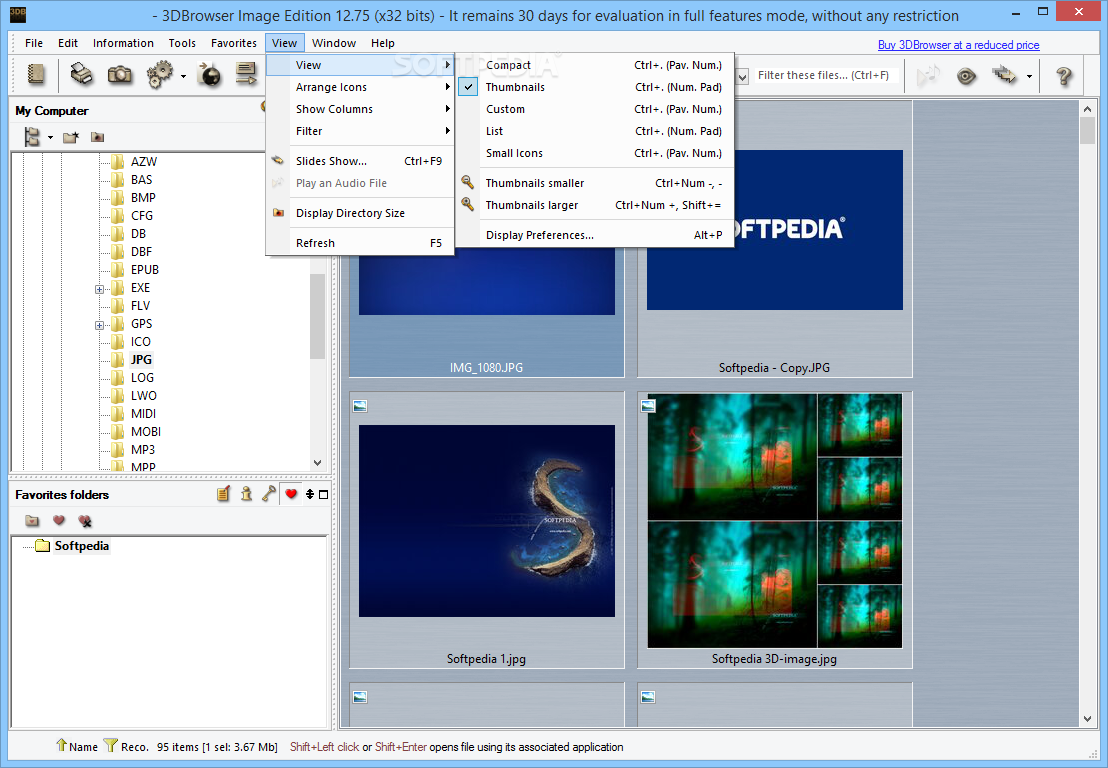Choose the Compact view mode
Viewport: 1108px width, 768px height.
coord(594,65)
